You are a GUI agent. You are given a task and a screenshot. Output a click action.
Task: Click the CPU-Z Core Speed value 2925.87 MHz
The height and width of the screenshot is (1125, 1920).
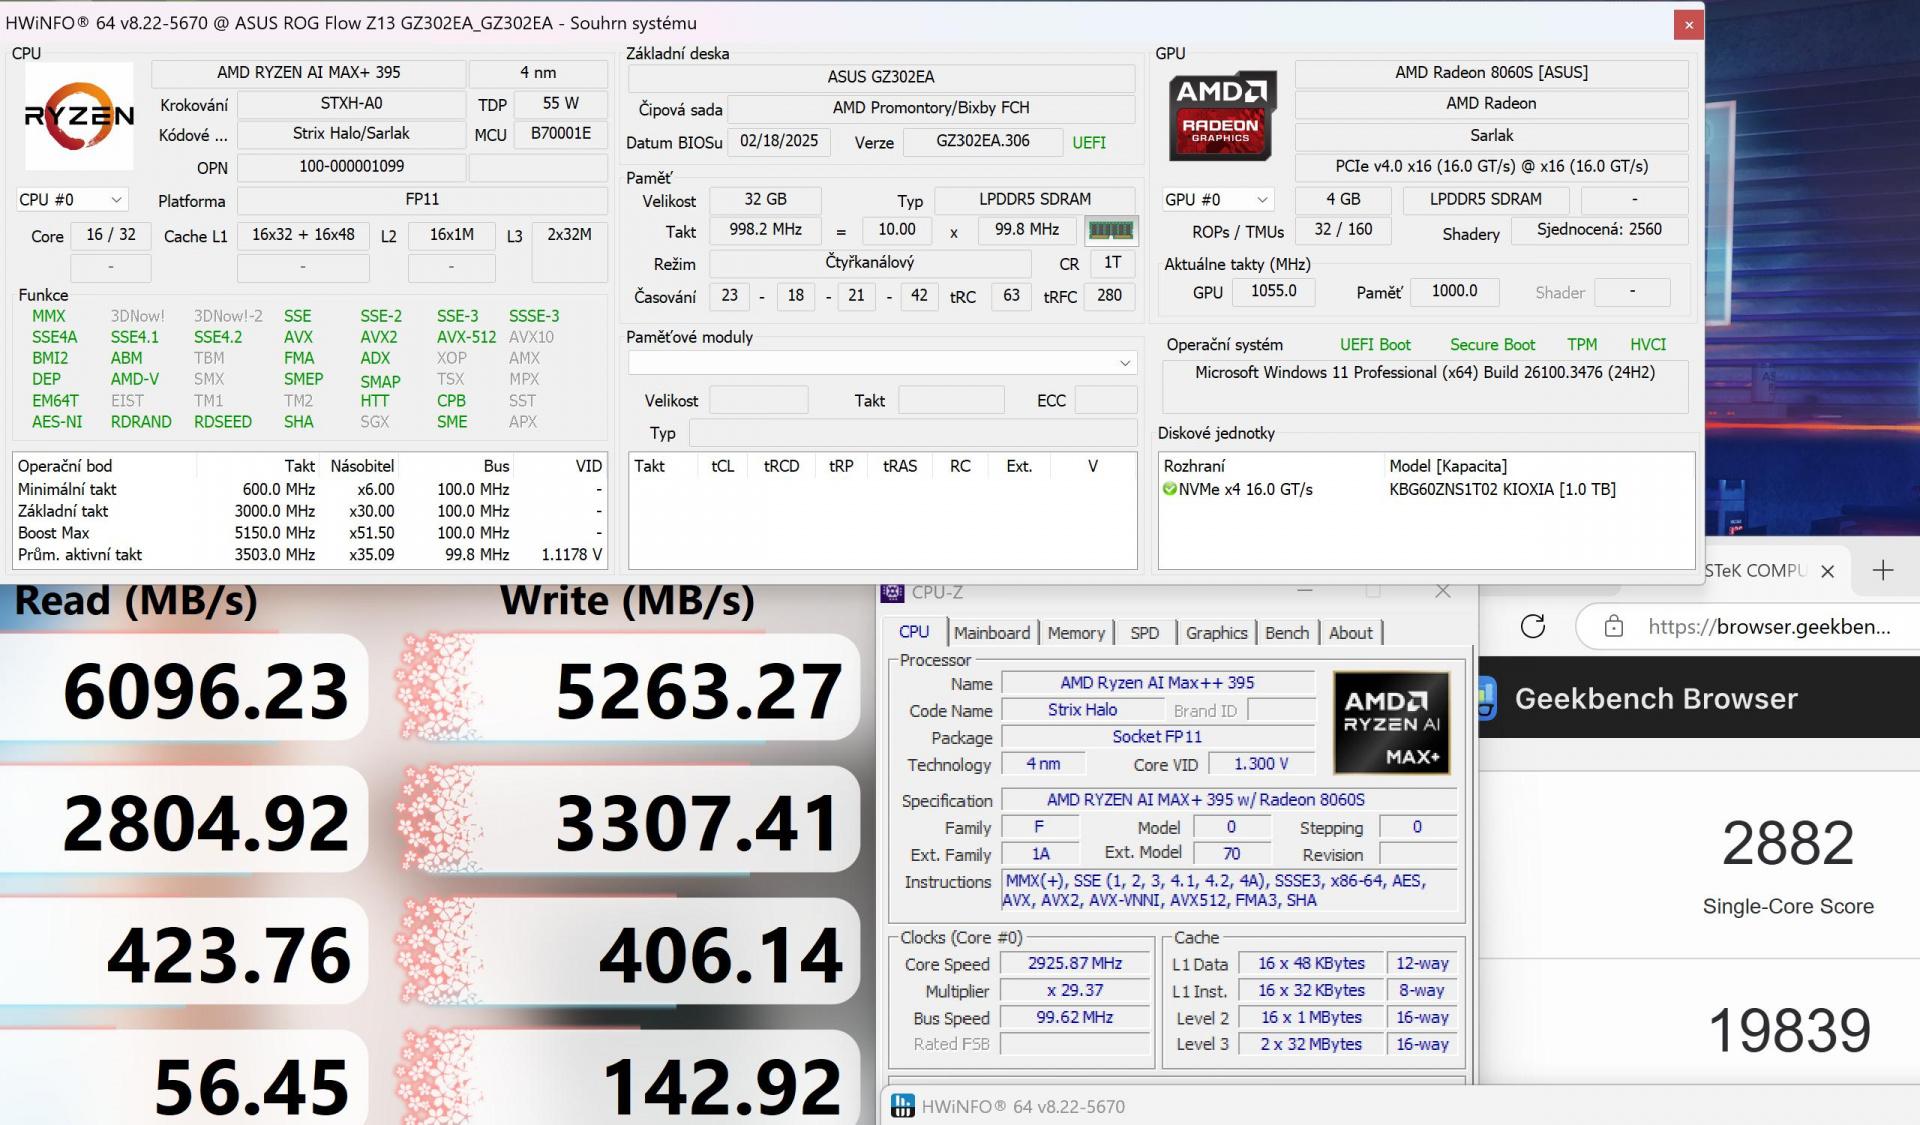coord(1075,964)
